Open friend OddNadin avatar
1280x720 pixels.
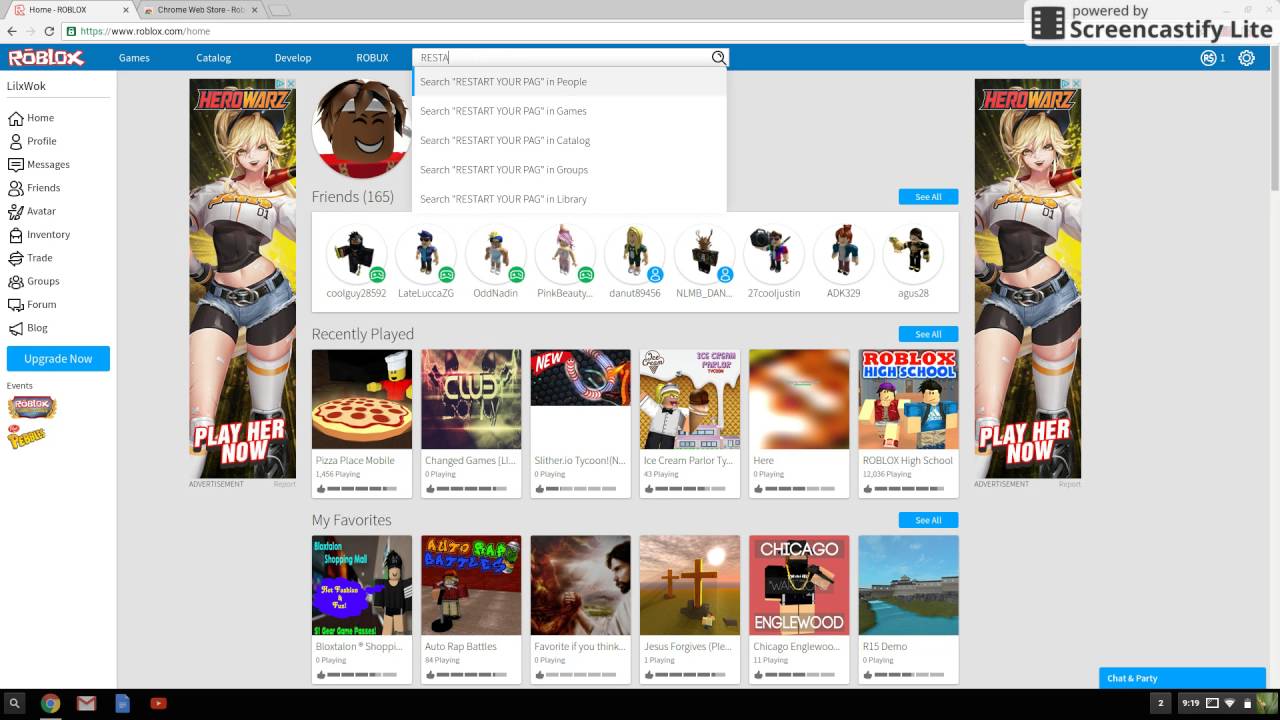pos(495,254)
